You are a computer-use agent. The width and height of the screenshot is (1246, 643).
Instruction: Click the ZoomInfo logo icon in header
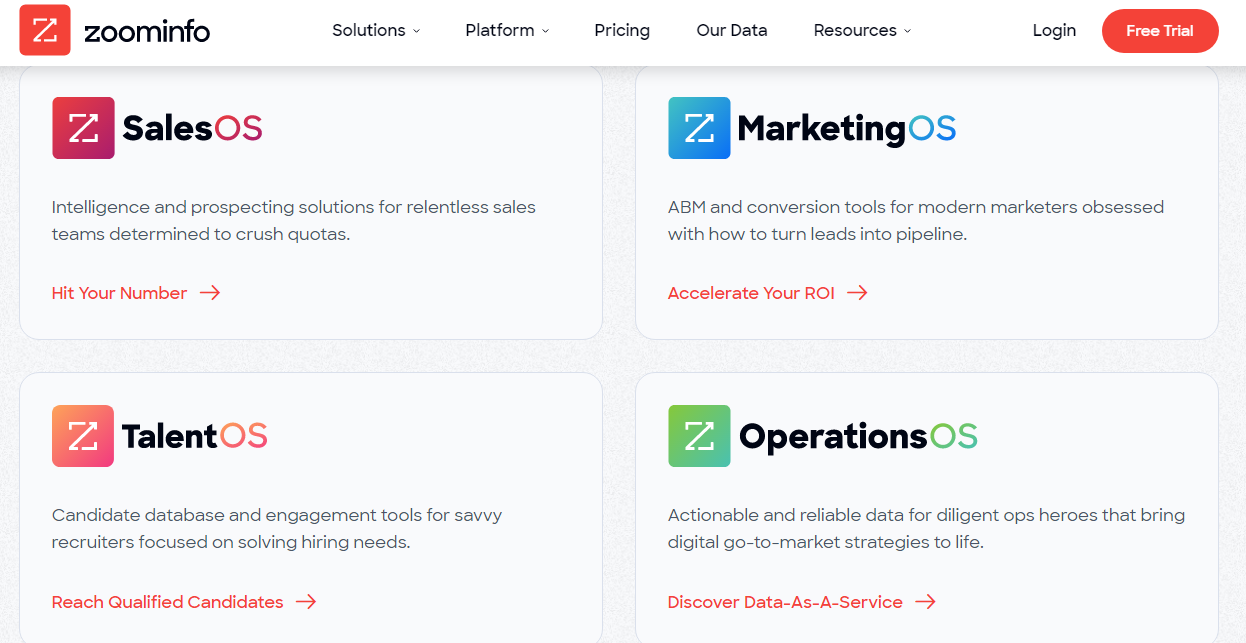click(45, 30)
